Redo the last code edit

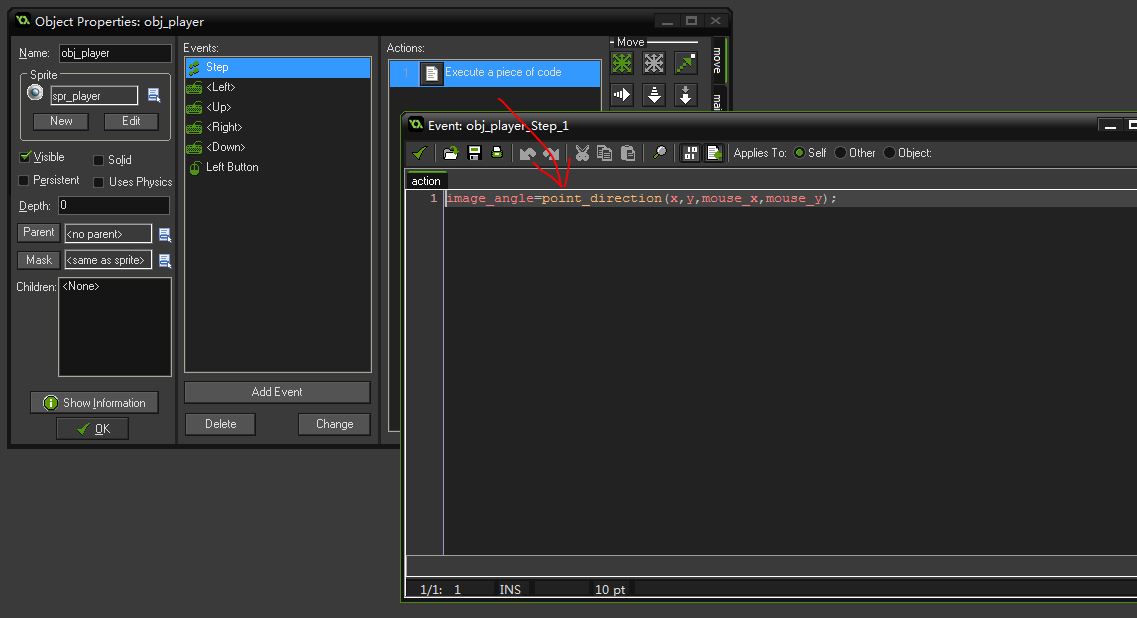coord(551,153)
